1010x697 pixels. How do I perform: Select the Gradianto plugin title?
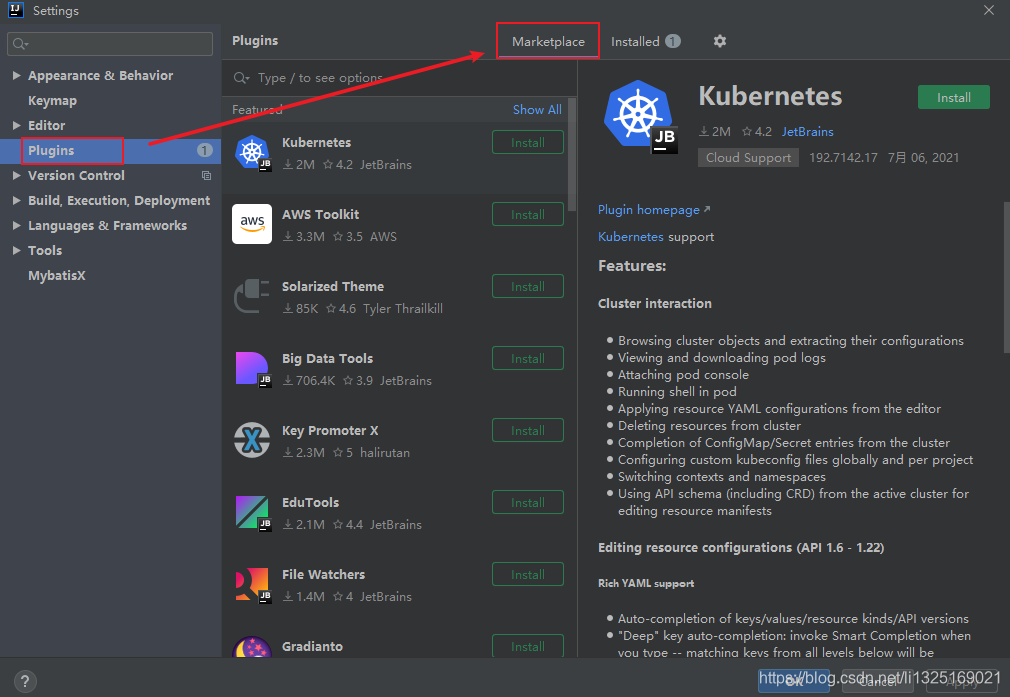click(x=312, y=646)
